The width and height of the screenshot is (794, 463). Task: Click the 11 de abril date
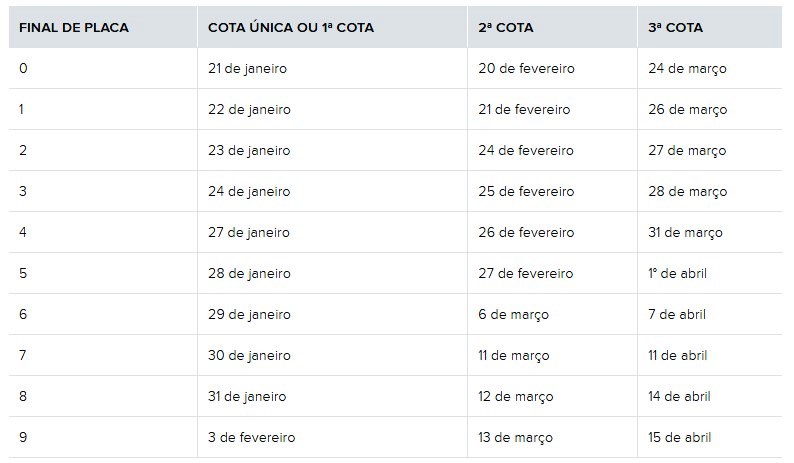pos(677,356)
